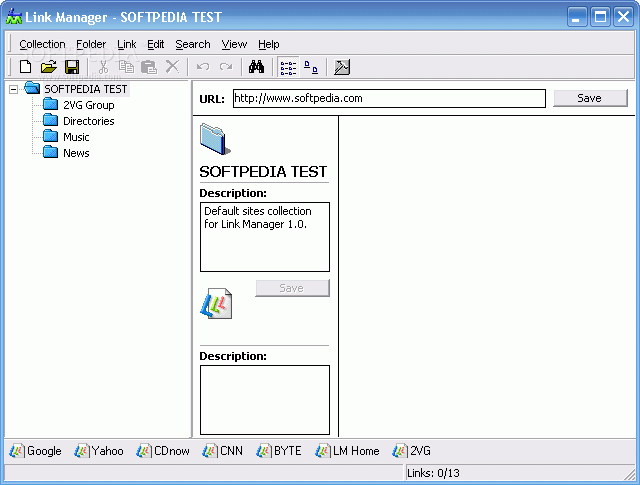
Task: Minimize the Link Manager window
Action: [x=577, y=17]
